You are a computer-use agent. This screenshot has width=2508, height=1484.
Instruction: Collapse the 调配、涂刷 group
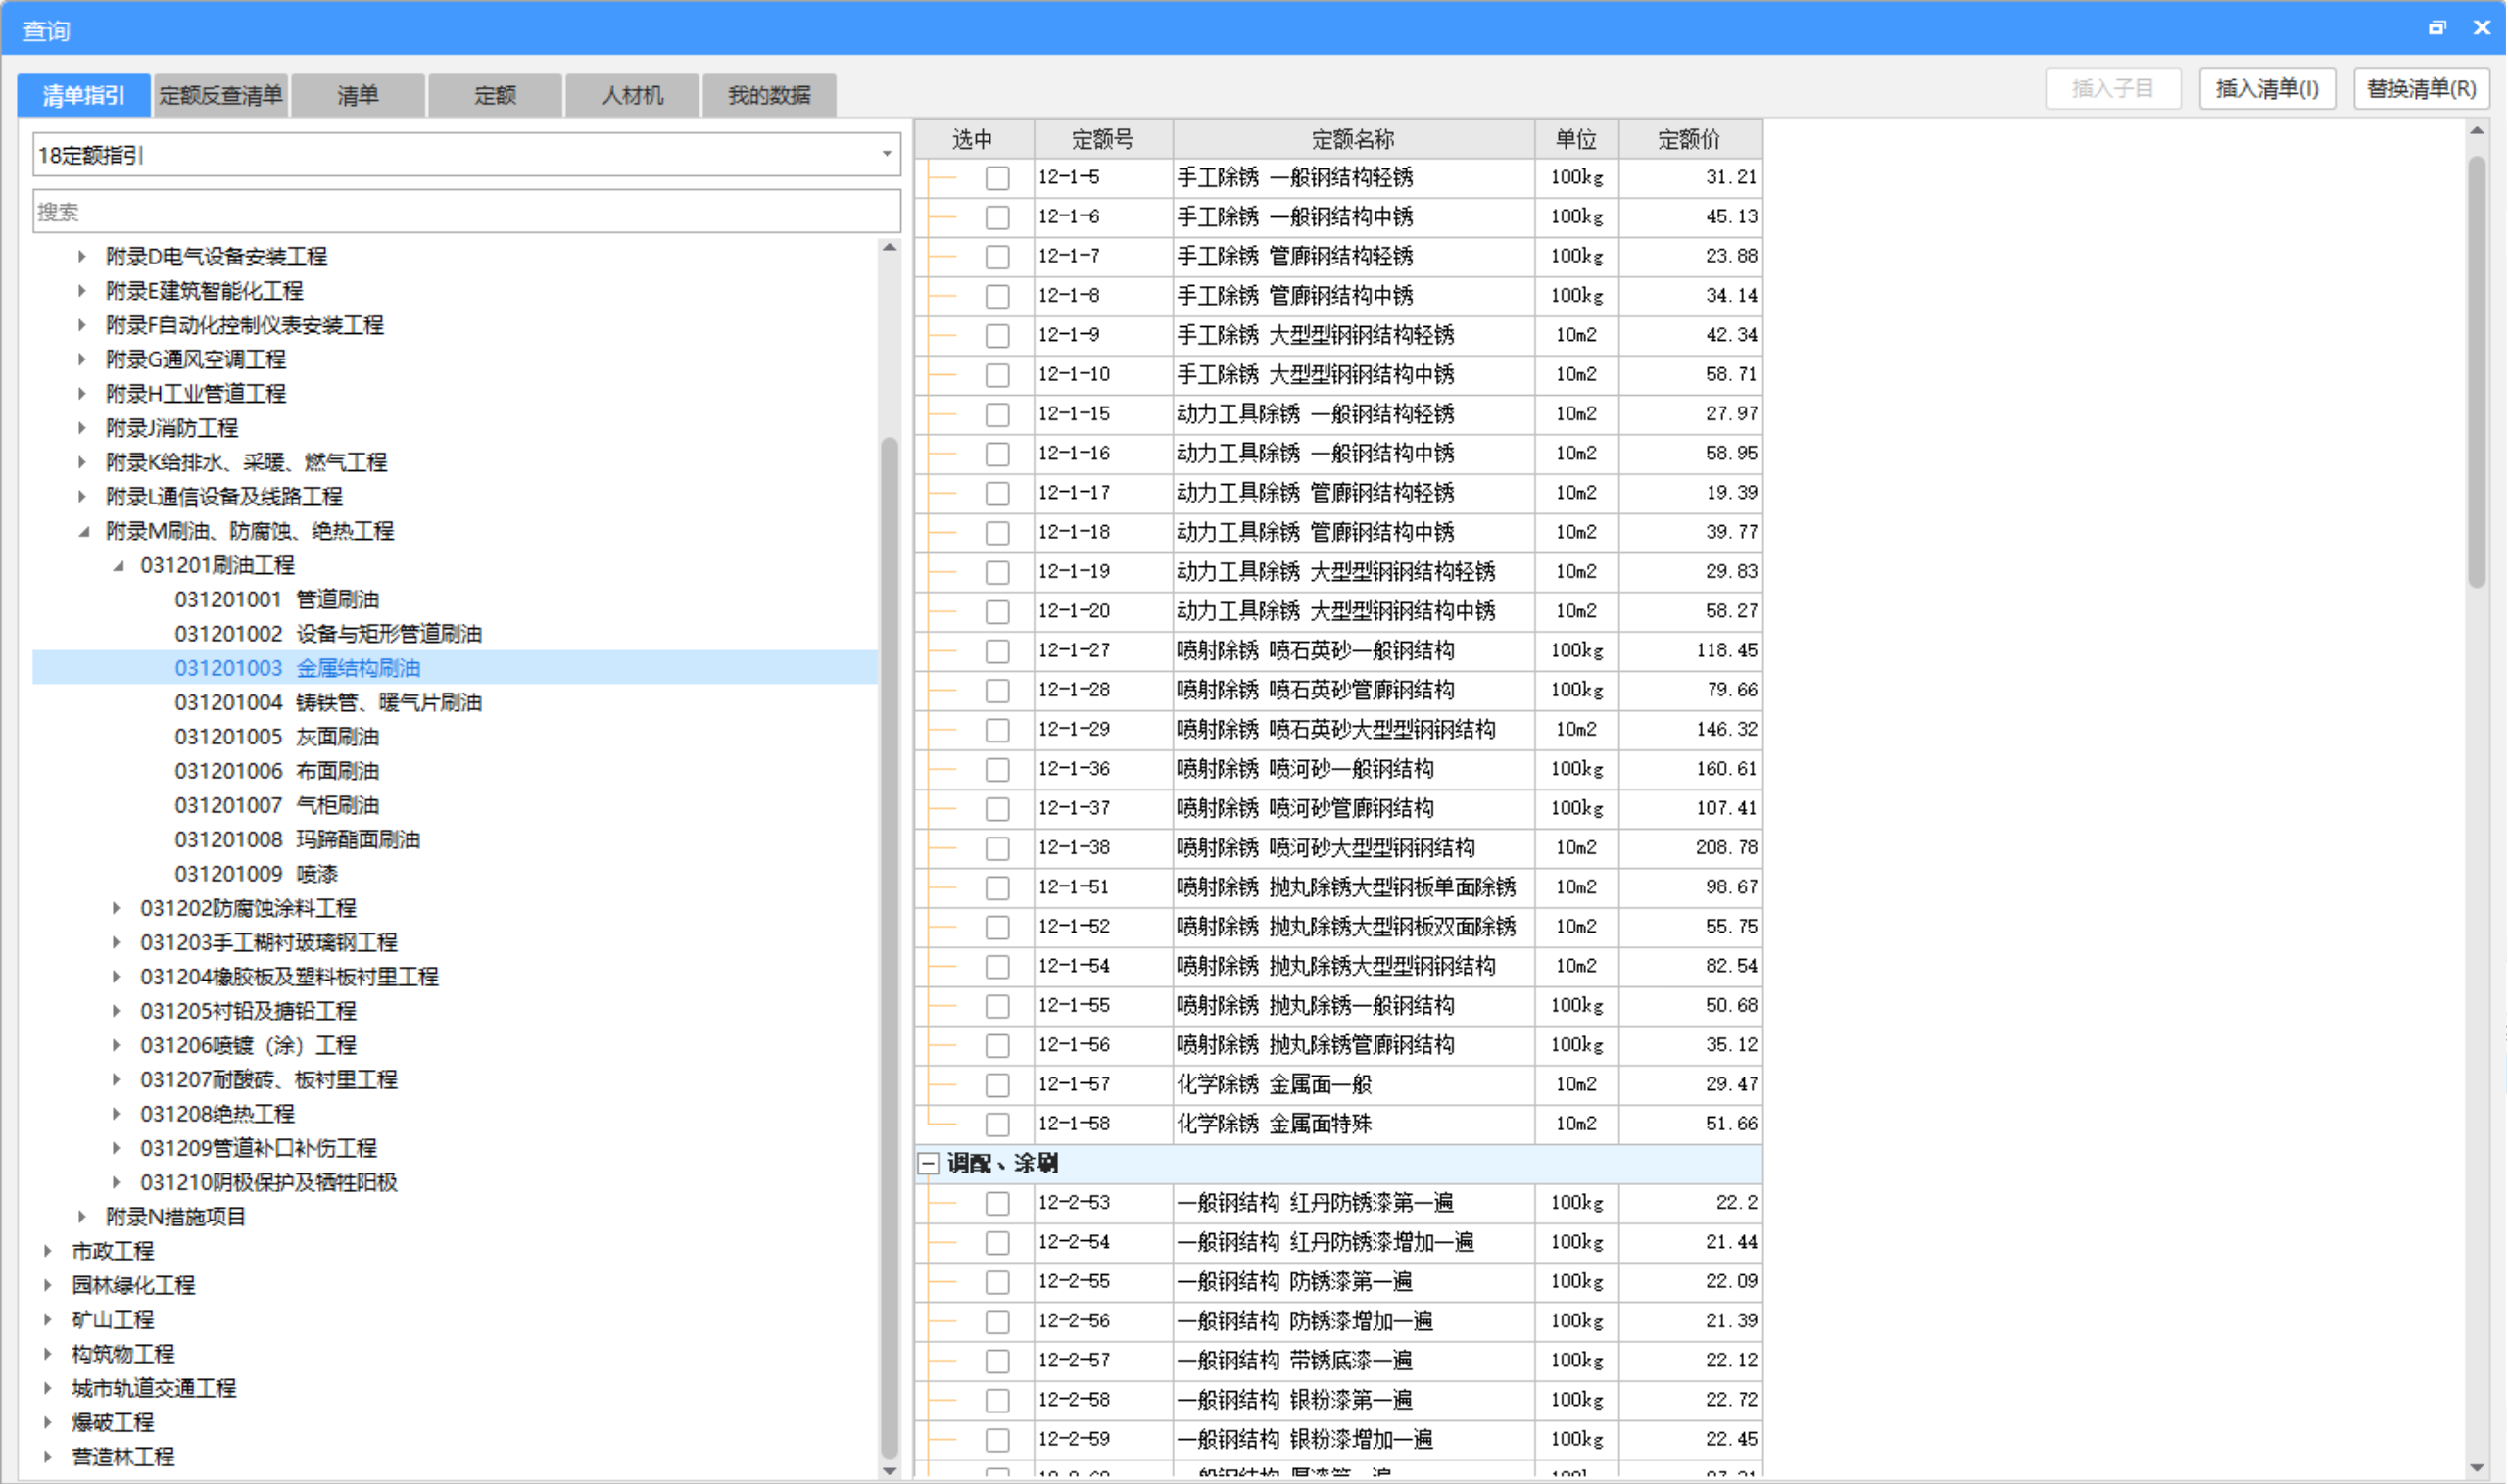tap(928, 1163)
